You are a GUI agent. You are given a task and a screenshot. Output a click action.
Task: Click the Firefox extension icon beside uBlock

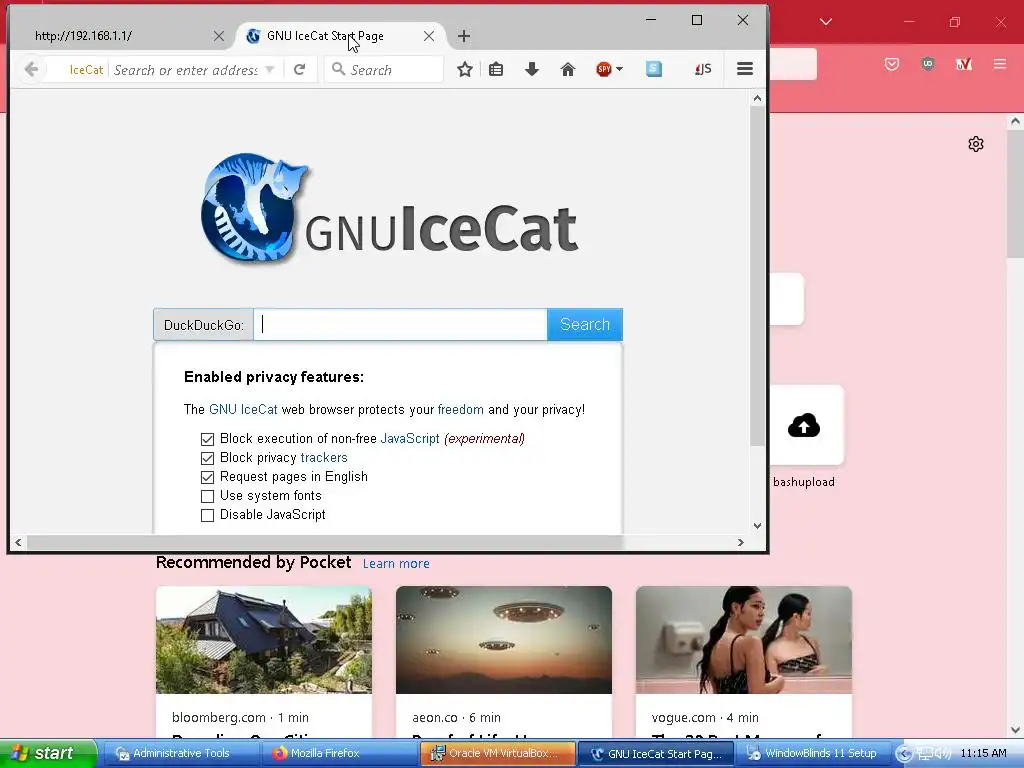964,64
